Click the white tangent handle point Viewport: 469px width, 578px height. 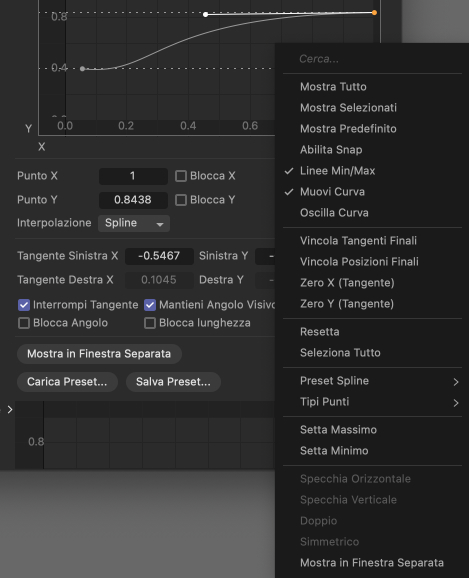(206, 14)
